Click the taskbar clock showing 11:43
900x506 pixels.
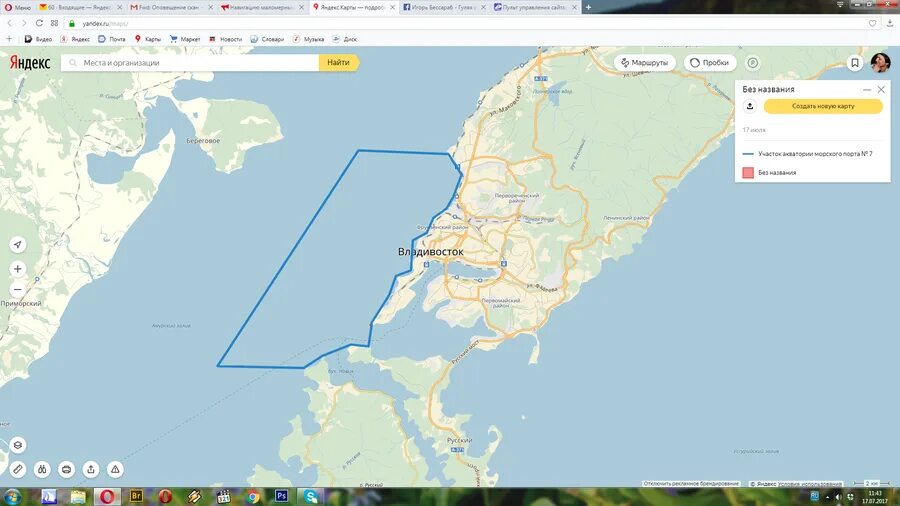point(875,497)
